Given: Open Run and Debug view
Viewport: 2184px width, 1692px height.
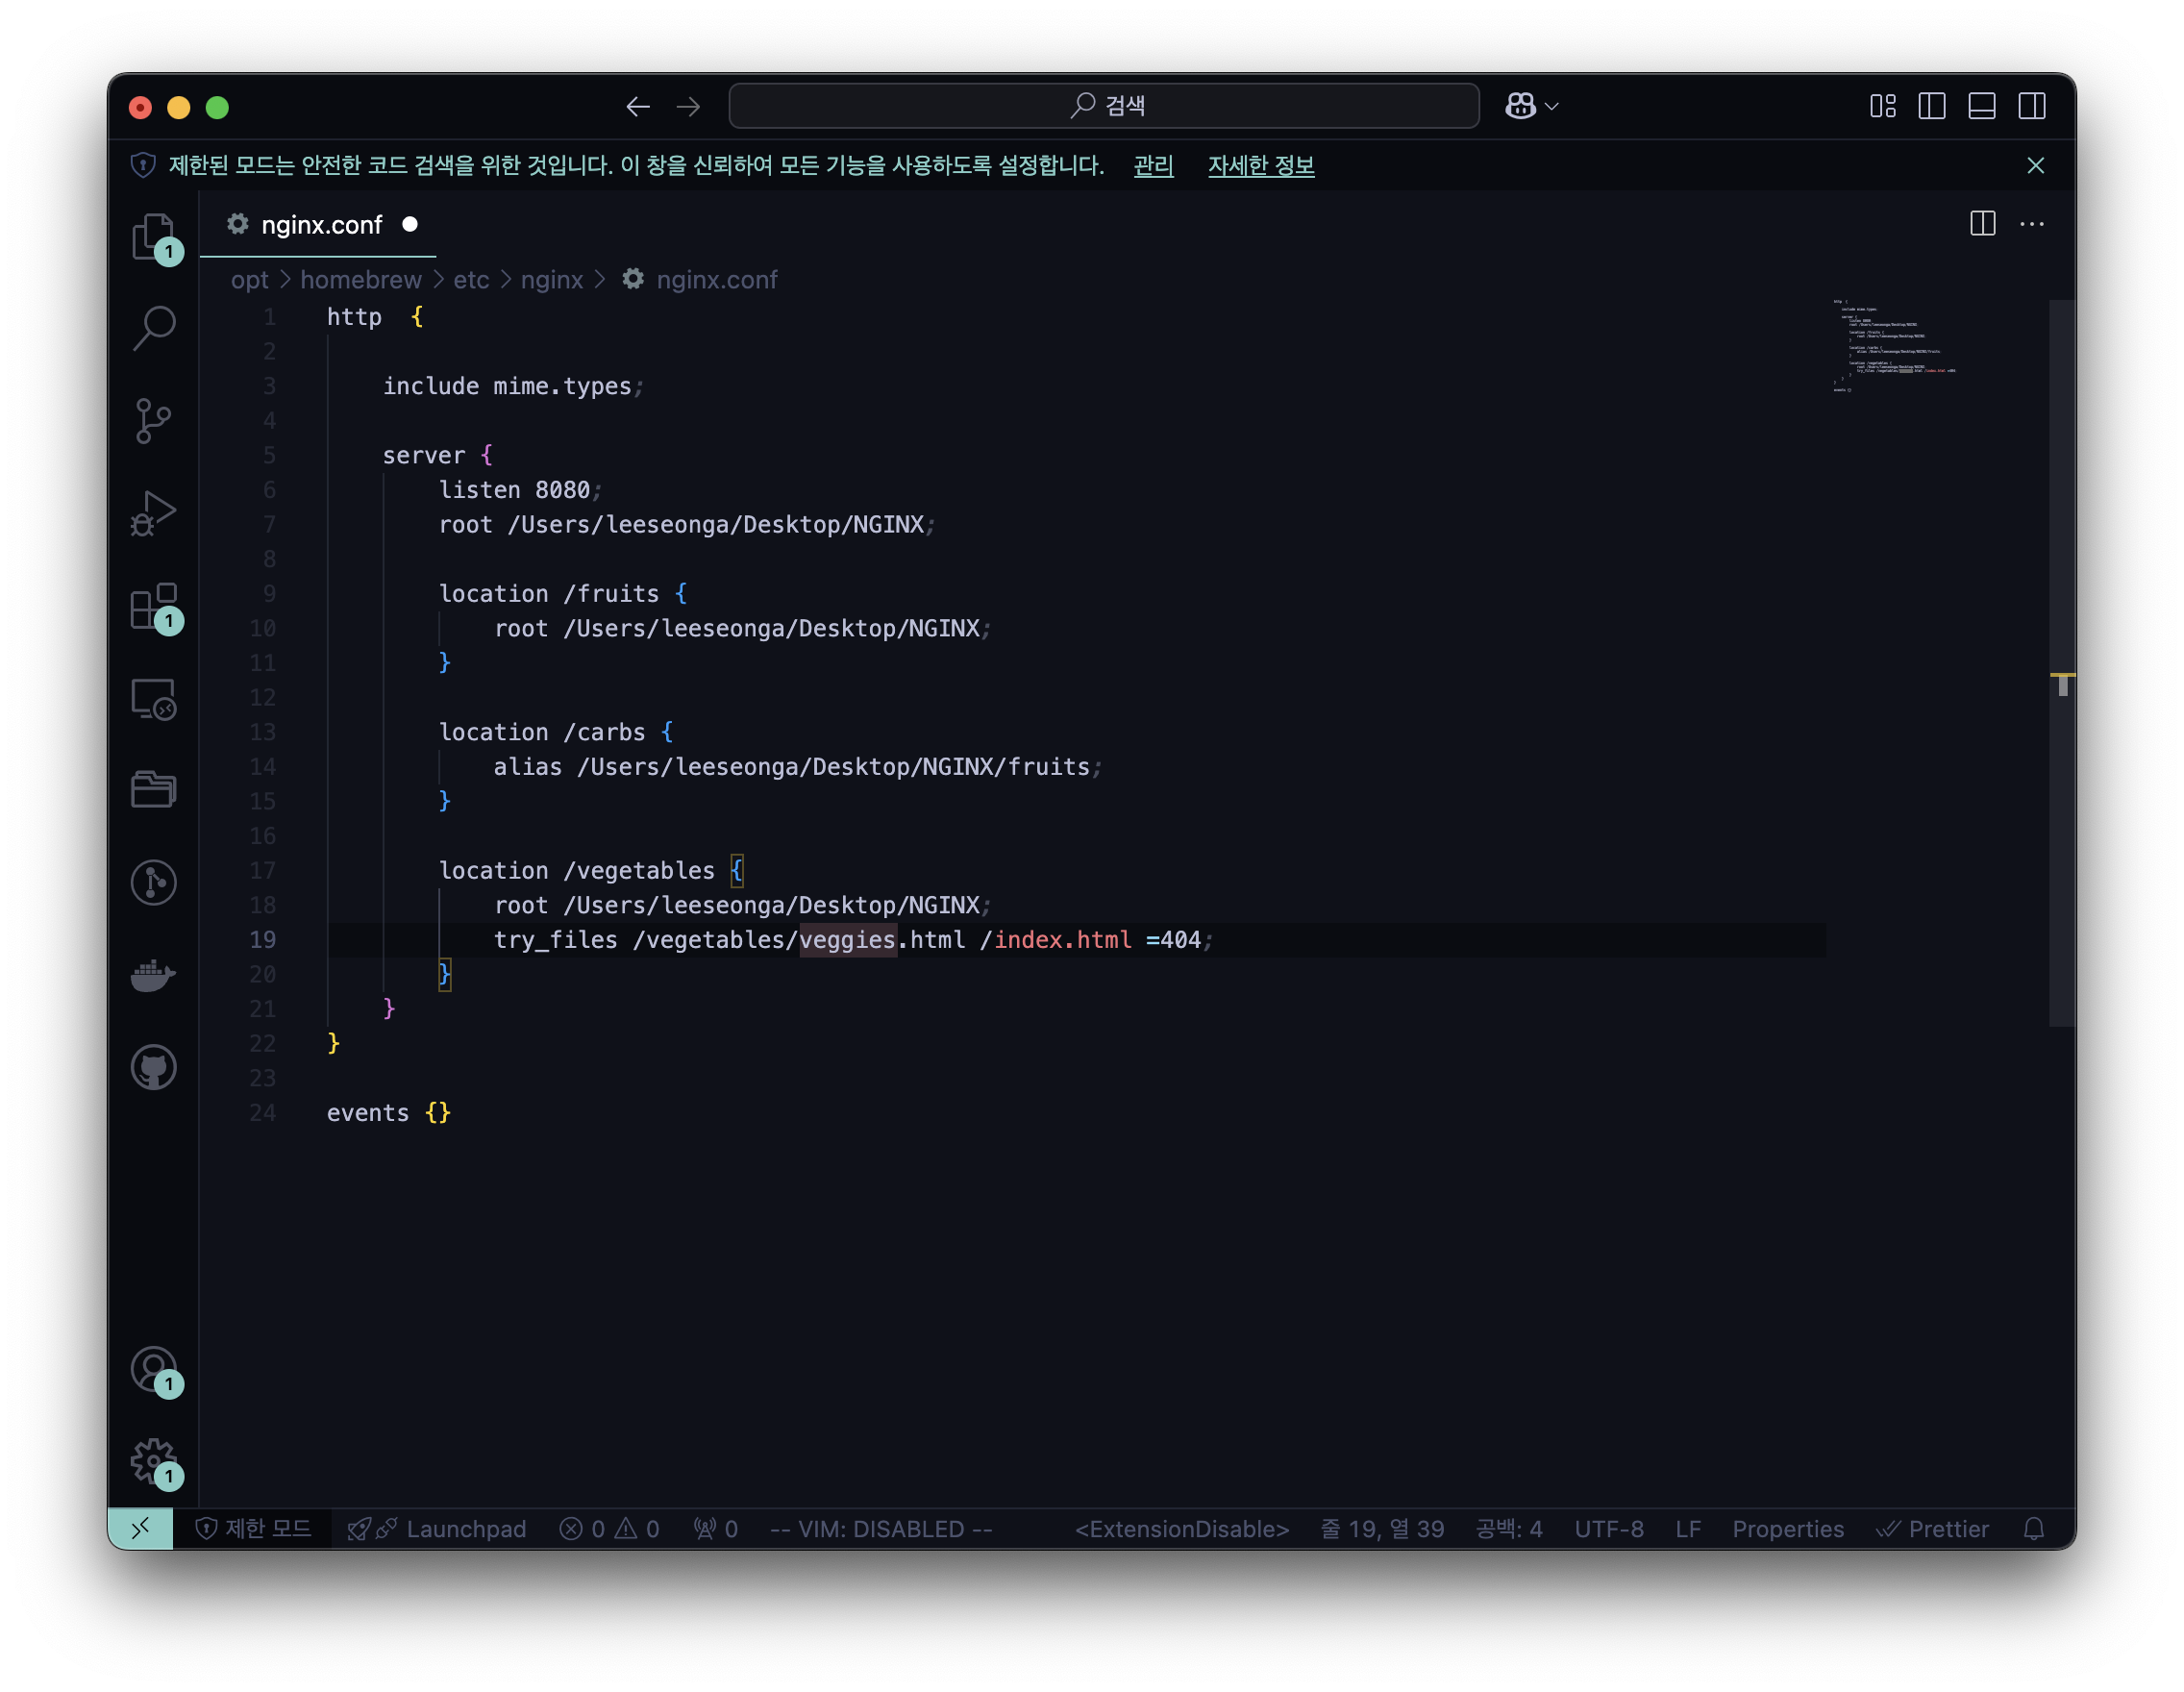Looking at the screenshot, I should coord(153,513).
